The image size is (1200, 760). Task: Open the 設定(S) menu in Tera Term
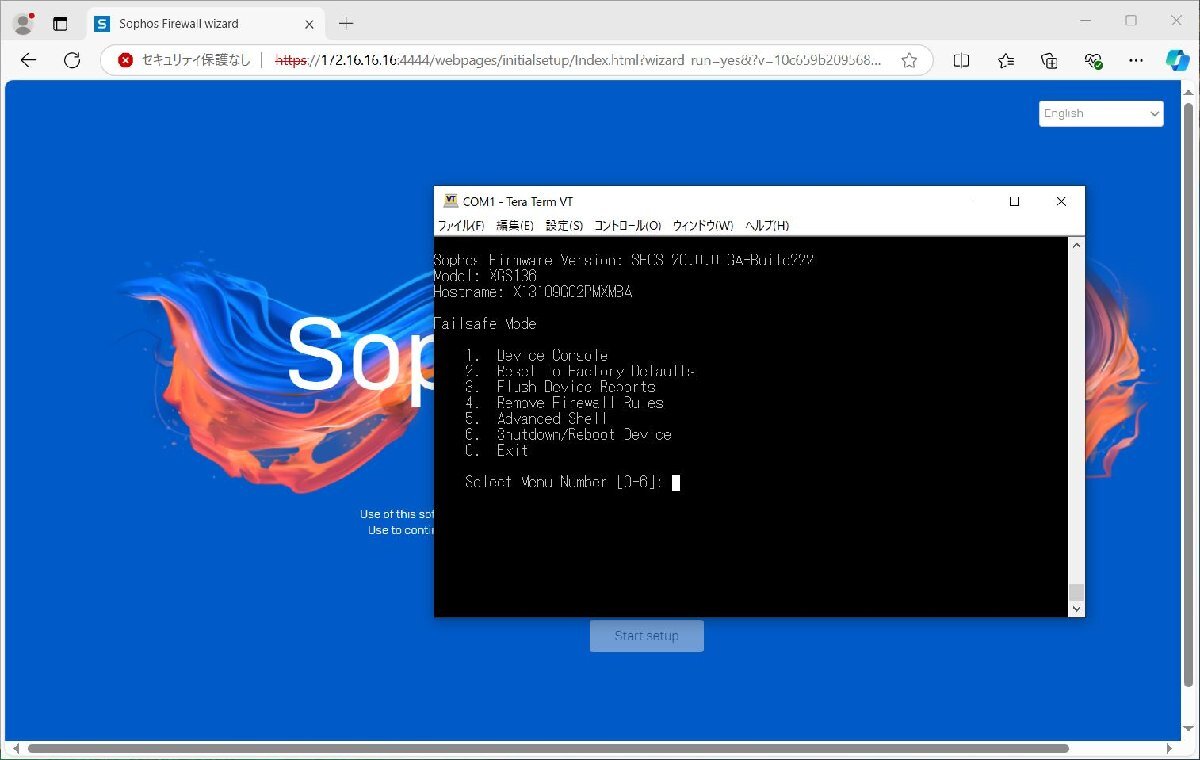tap(564, 226)
